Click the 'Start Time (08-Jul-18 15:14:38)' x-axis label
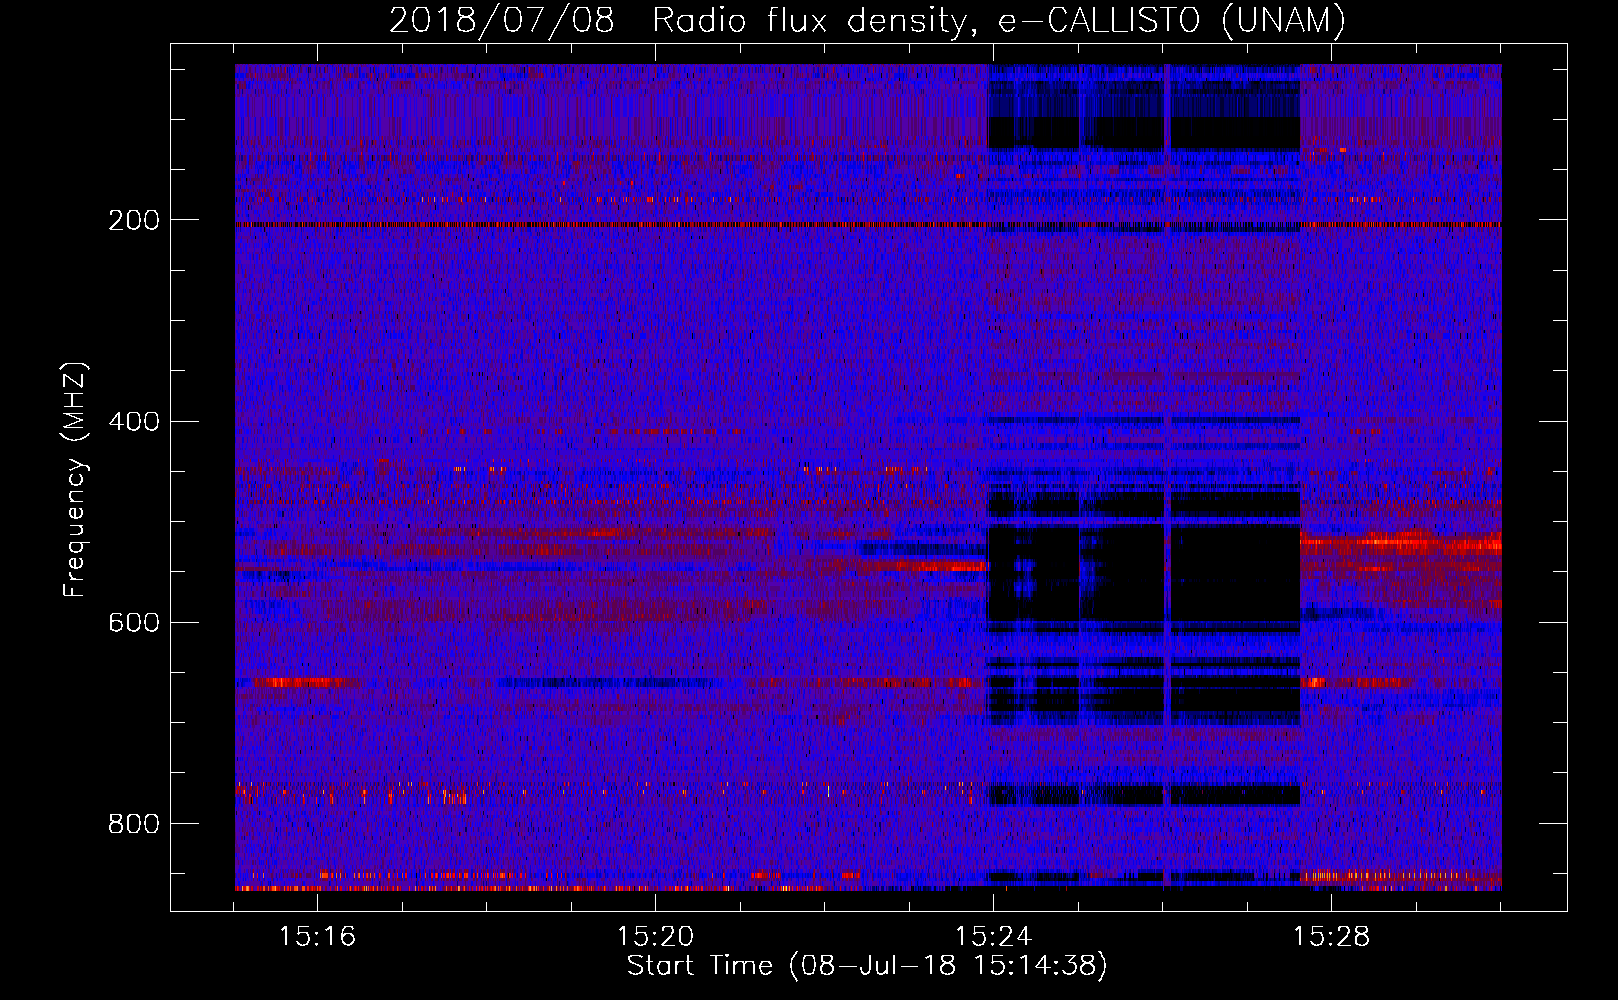This screenshot has width=1618, height=1000. (x=867, y=966)
